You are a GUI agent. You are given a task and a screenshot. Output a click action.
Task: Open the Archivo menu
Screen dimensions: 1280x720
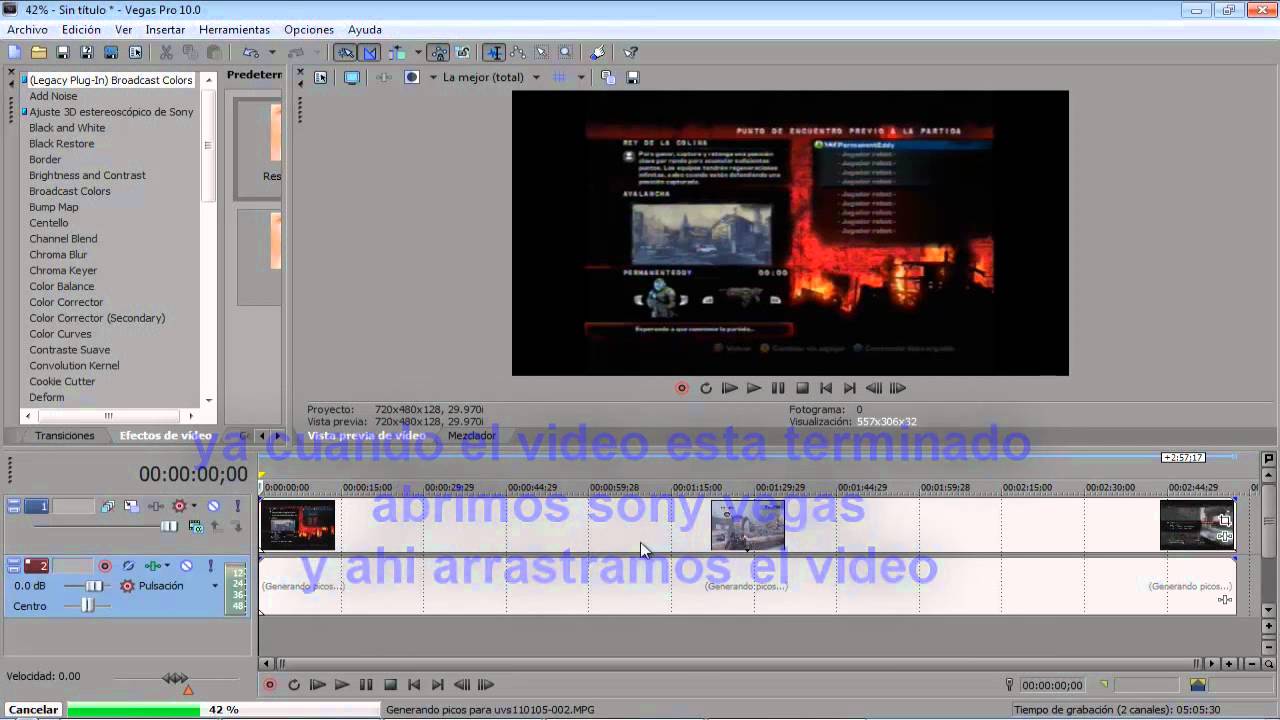click(27, 30)
